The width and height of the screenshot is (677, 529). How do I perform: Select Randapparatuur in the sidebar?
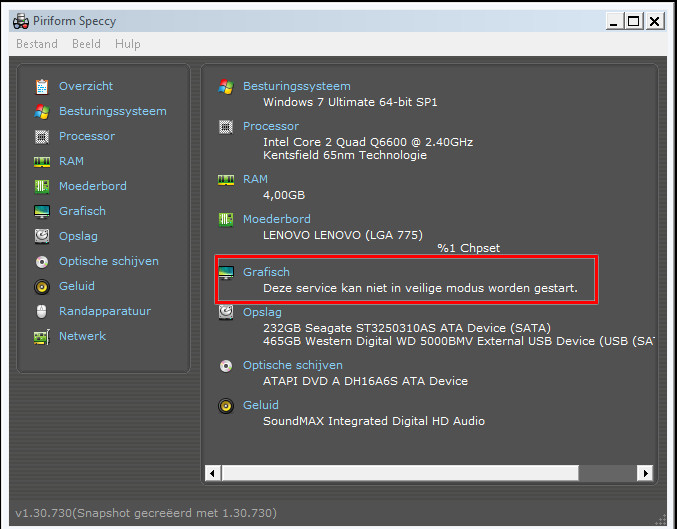pos(105,311)
